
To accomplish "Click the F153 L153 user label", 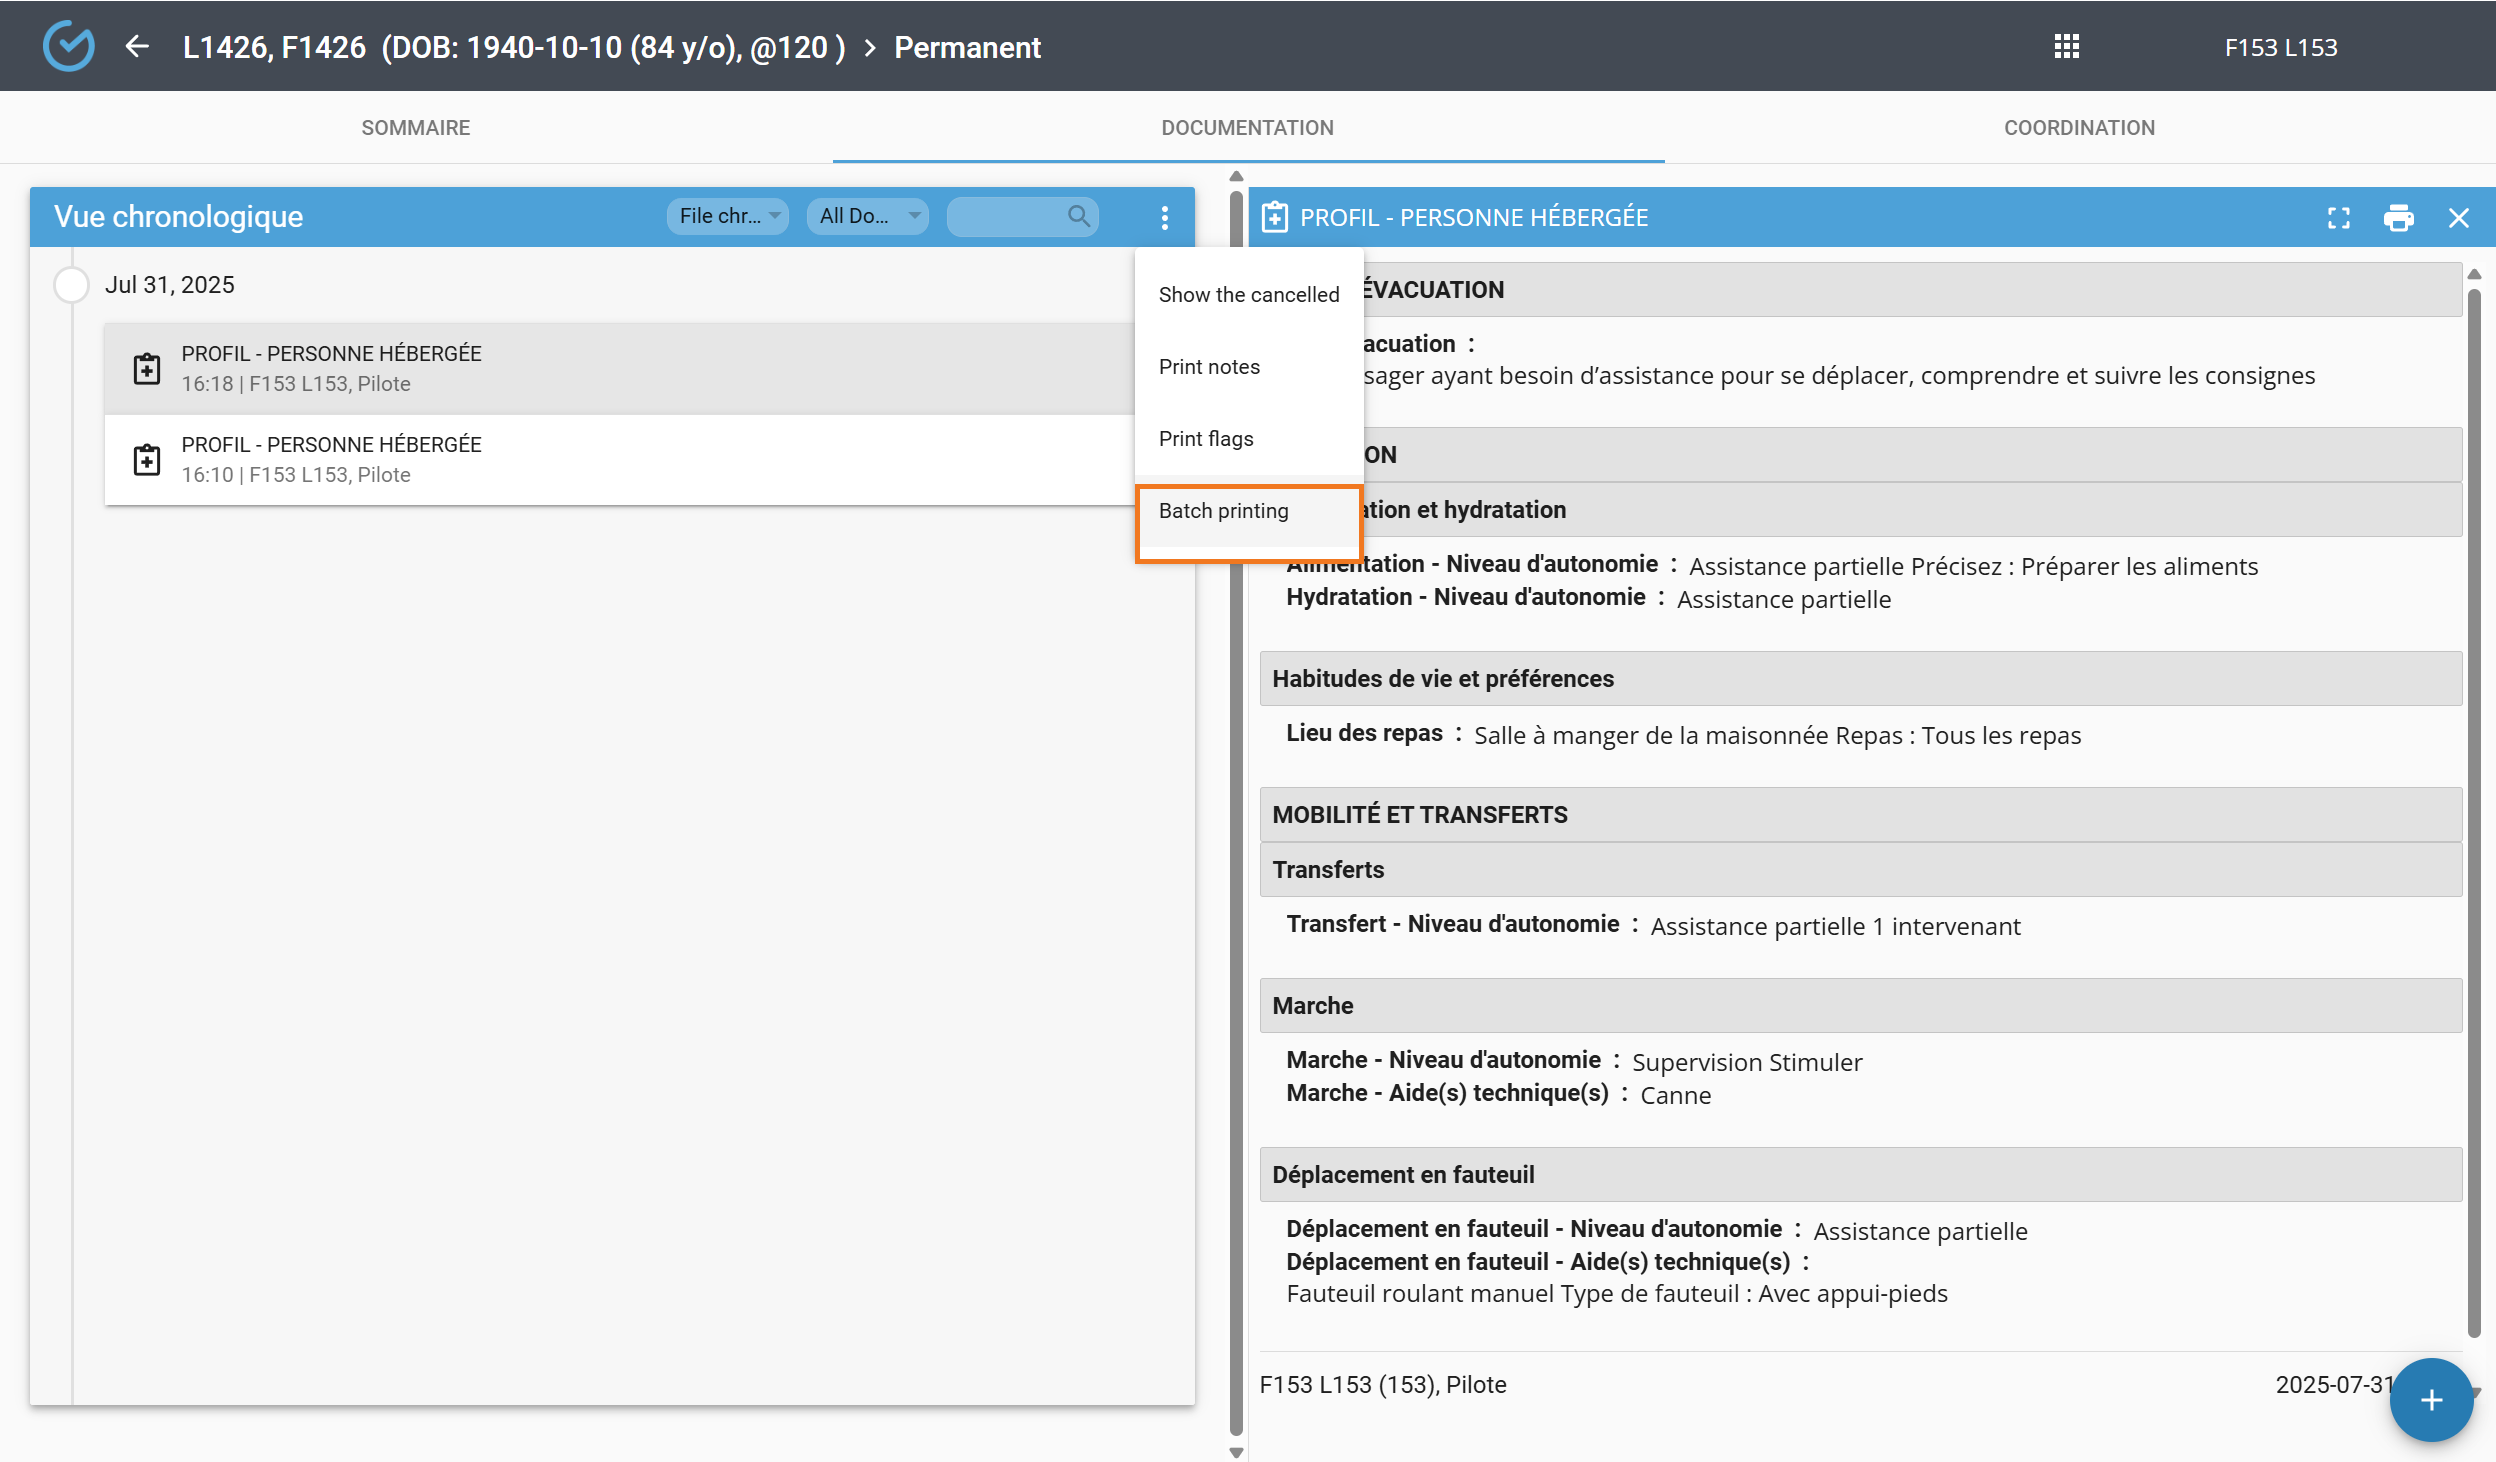I will tap(2280, 47).
